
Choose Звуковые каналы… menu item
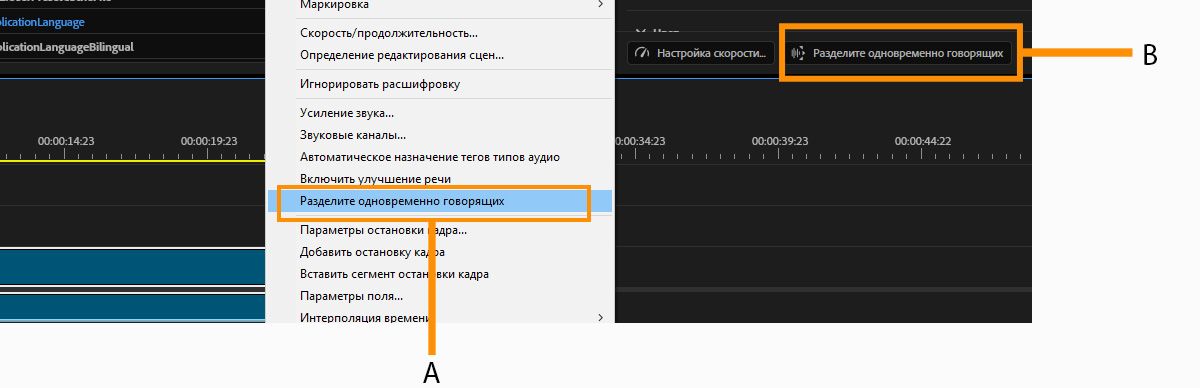(440, 135)
